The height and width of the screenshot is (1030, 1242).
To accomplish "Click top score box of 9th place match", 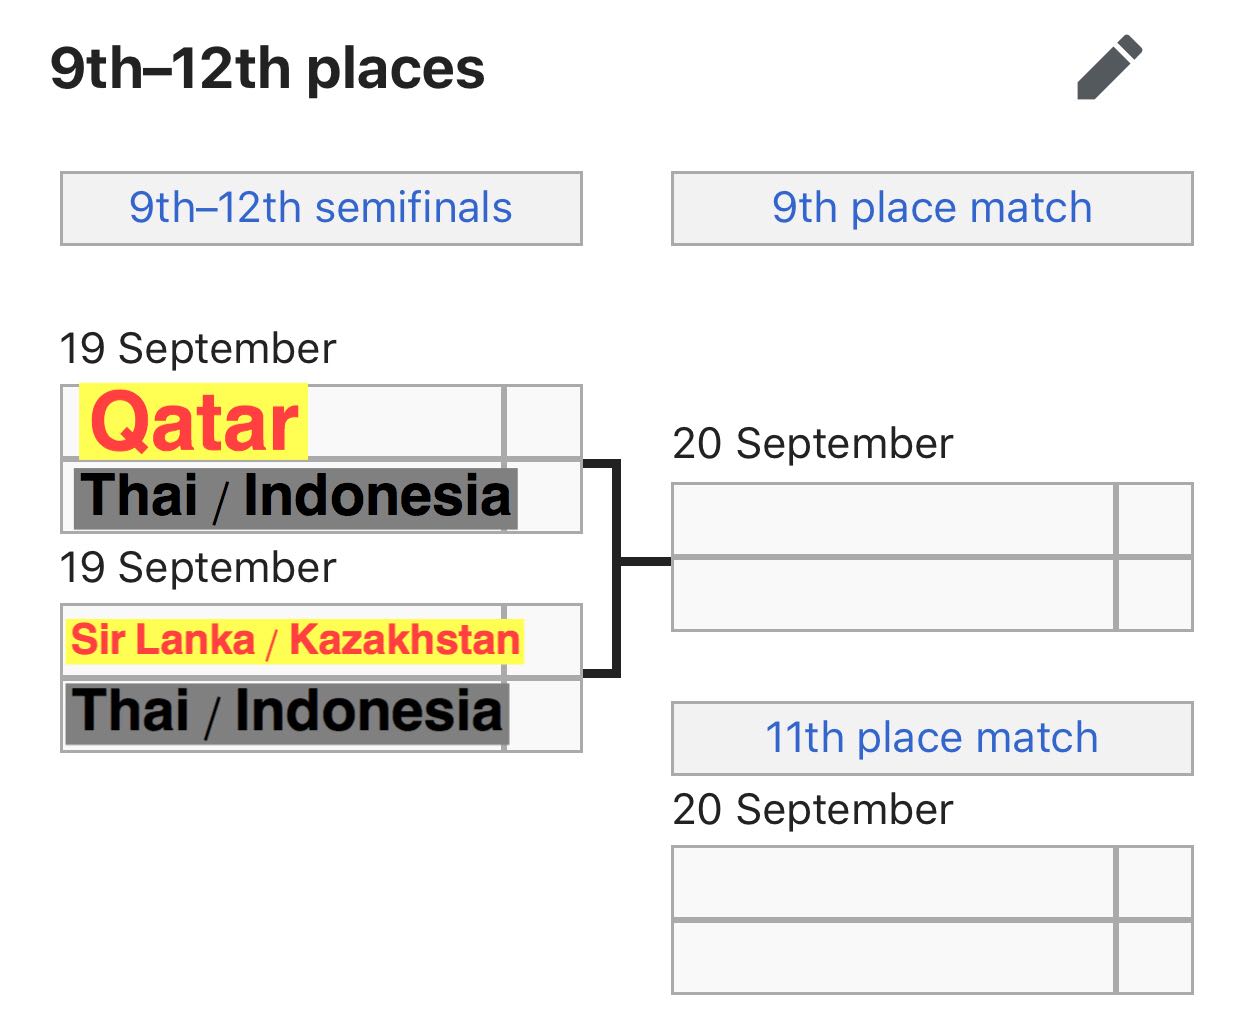I will 1155,519.
